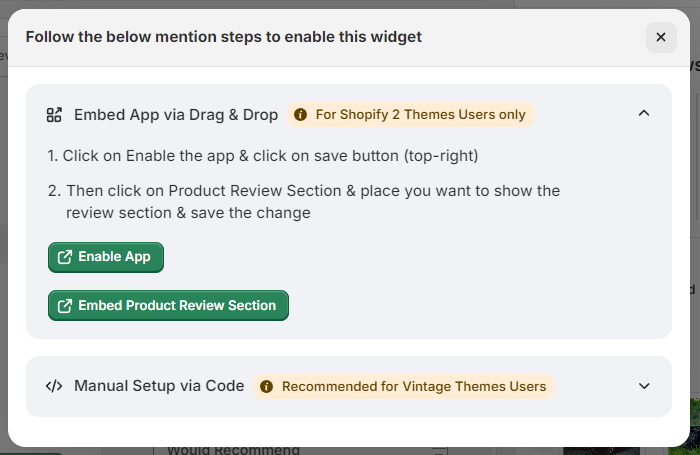This screenshot has width=700, height=455.
Task: Click the Enable App button
Action: pyautogui.click(x=106, y=257)
